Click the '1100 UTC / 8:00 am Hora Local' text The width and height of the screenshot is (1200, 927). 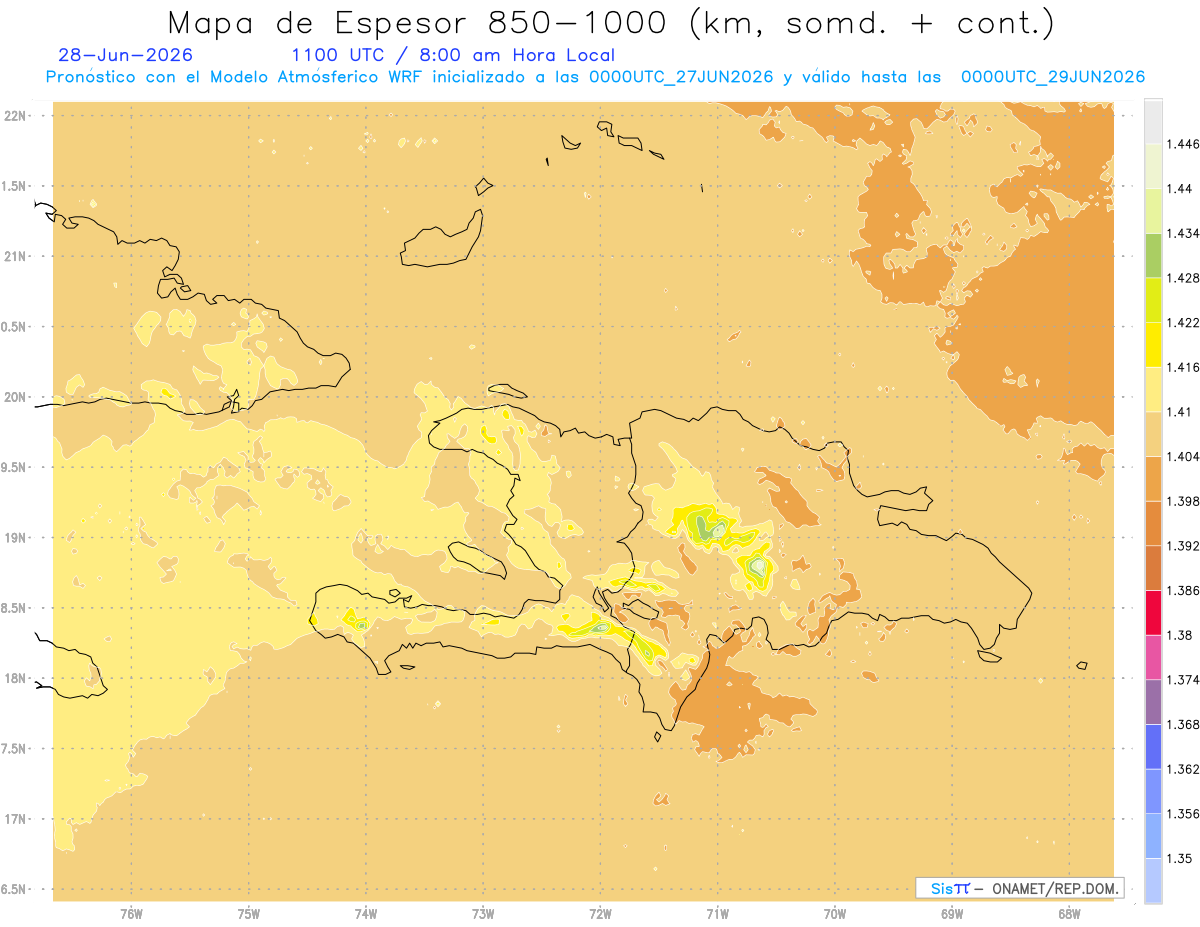coord(453,56)
